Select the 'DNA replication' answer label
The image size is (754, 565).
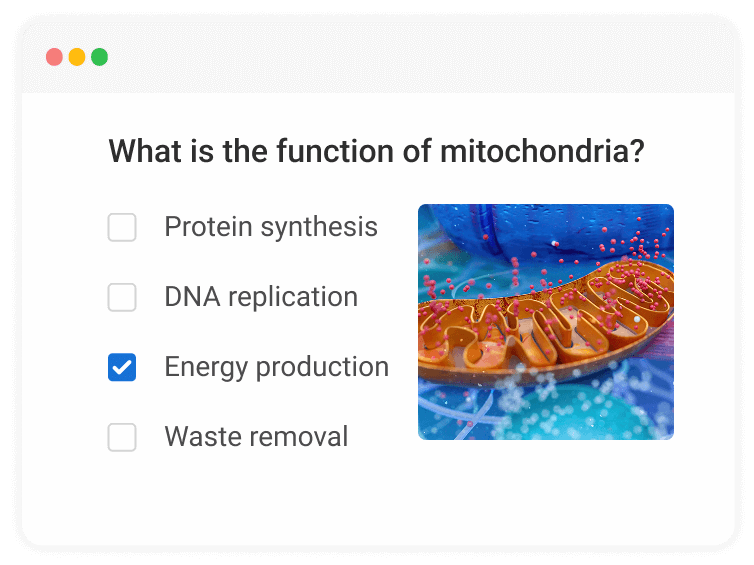tap(261, 297)
